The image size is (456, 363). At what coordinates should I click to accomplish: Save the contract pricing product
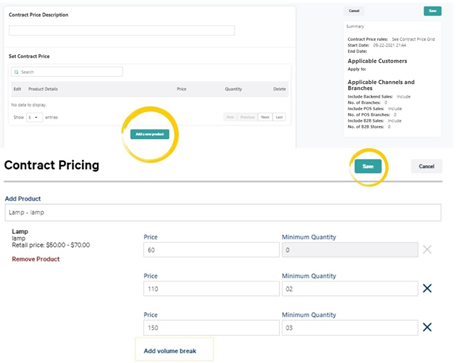click(x=368, y=166)
